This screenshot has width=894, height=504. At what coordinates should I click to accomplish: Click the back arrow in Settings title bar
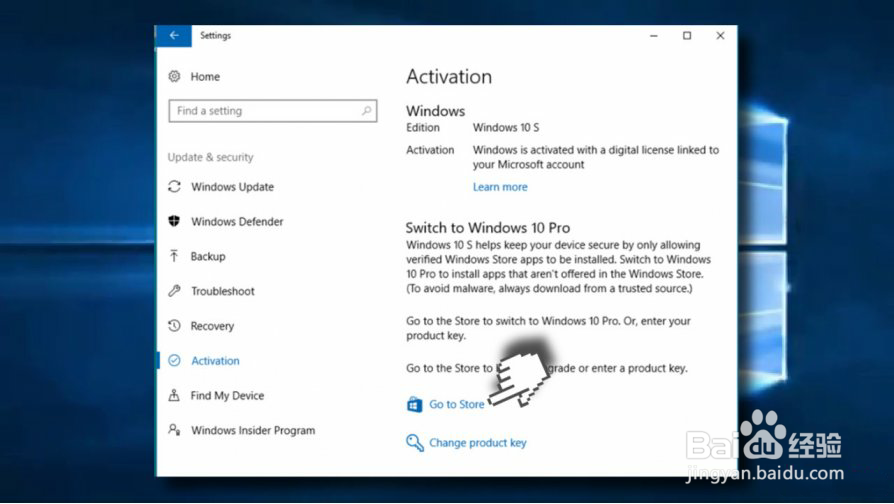coord(174,35)
